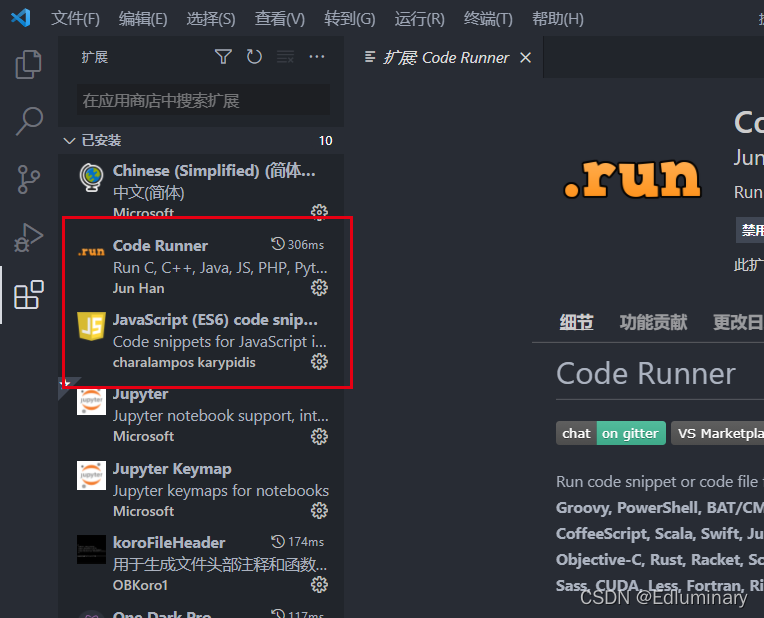Viewport: 764px width, 618px height.
Task: Select the koroFileHeader extension entry
Action: (x=201, y=564)
